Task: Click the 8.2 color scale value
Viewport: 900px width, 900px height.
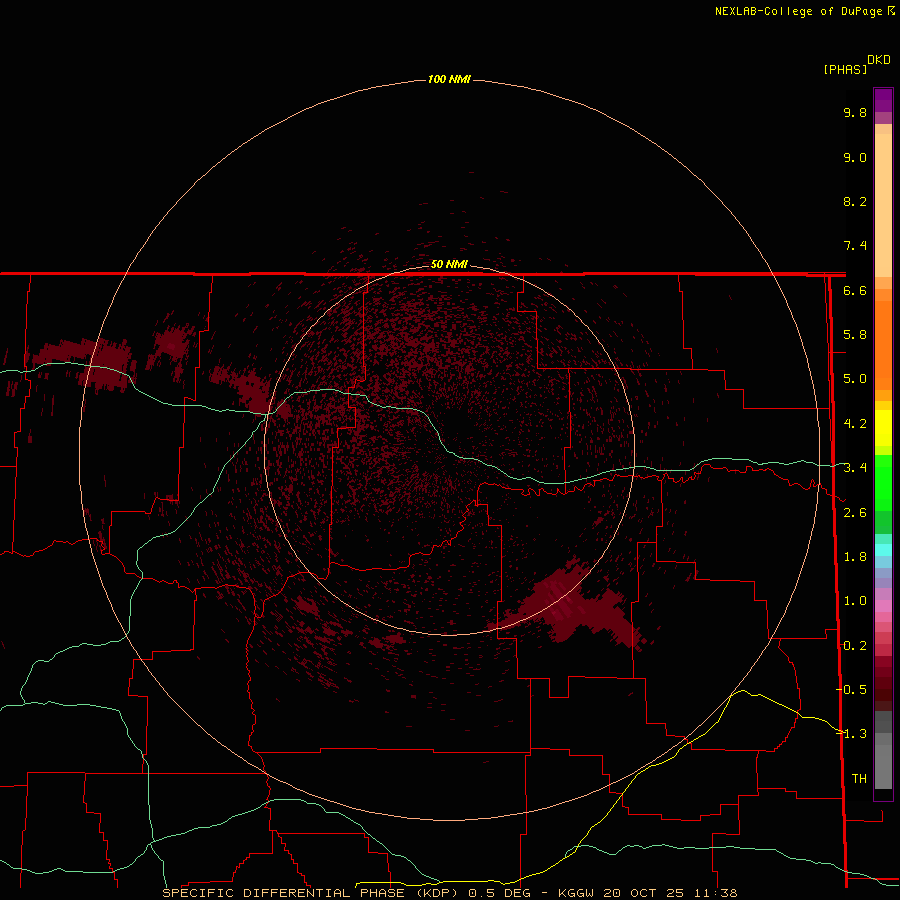Action: pyautogui.click(x=855, y=202)
